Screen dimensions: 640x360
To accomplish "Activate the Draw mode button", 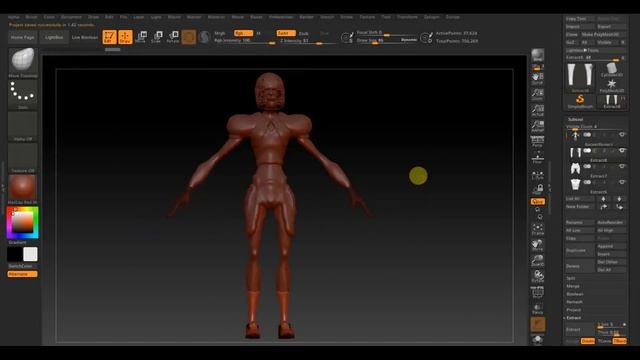I will (125, 37).
